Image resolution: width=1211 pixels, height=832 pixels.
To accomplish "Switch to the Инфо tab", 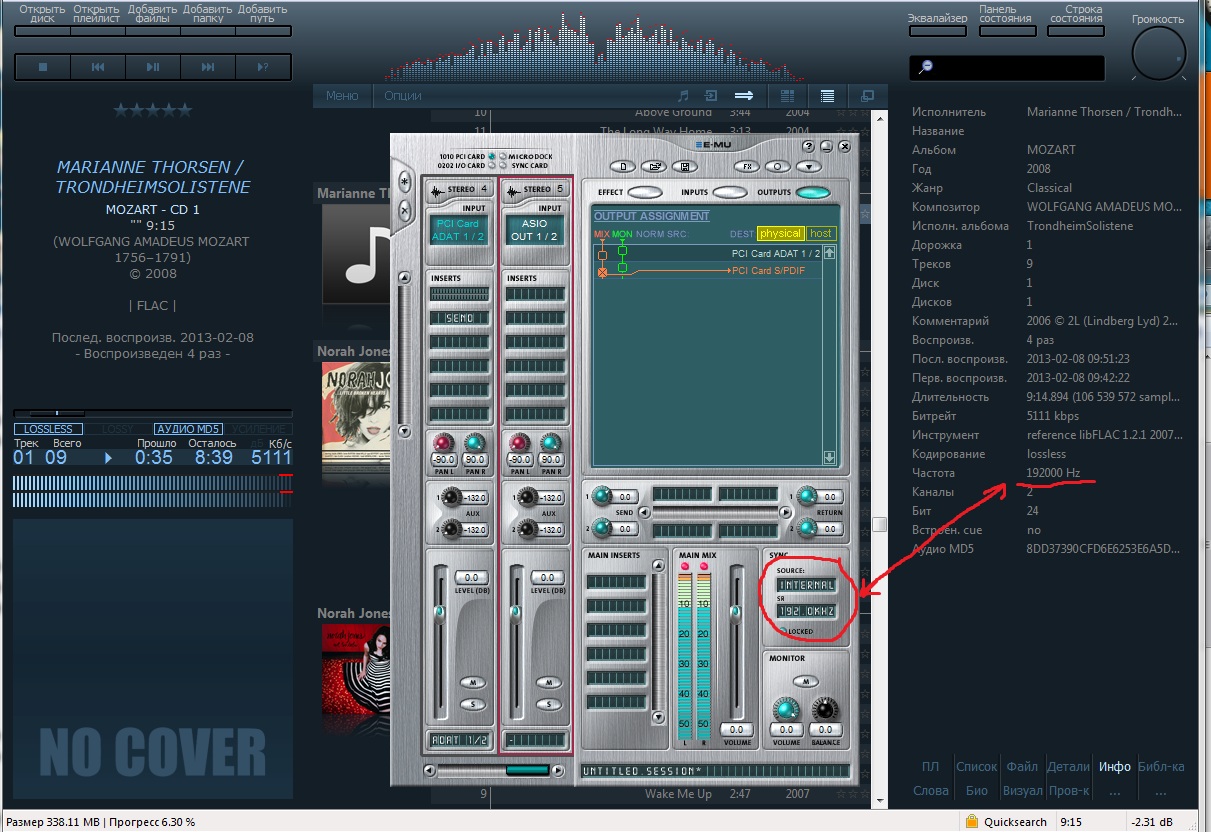I will [x=1115, y=767].
